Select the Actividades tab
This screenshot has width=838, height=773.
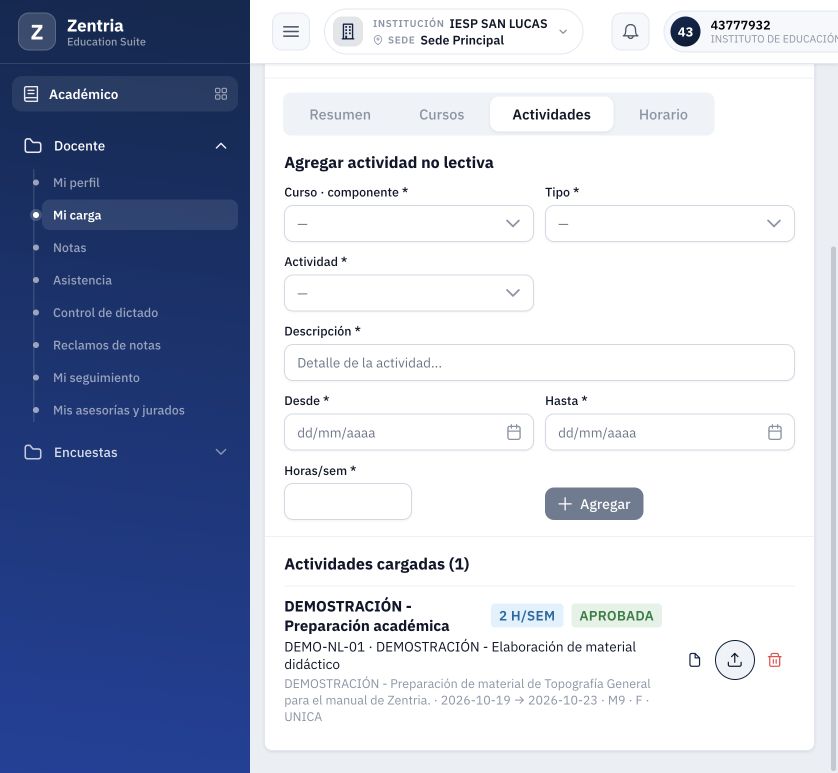coord(552,114)
